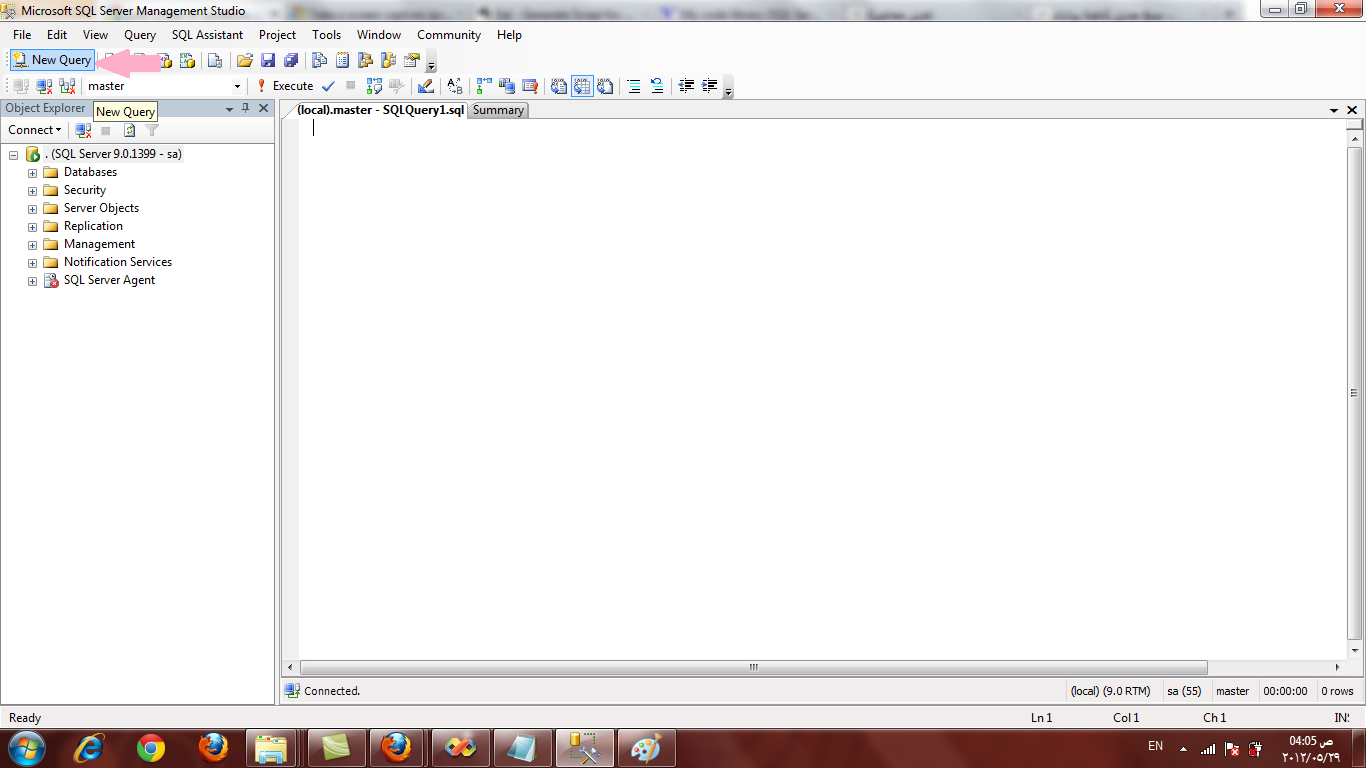This screenshot has height=768, width=1366.
Task: Execute the current query
Action: (x=285, y=86)
